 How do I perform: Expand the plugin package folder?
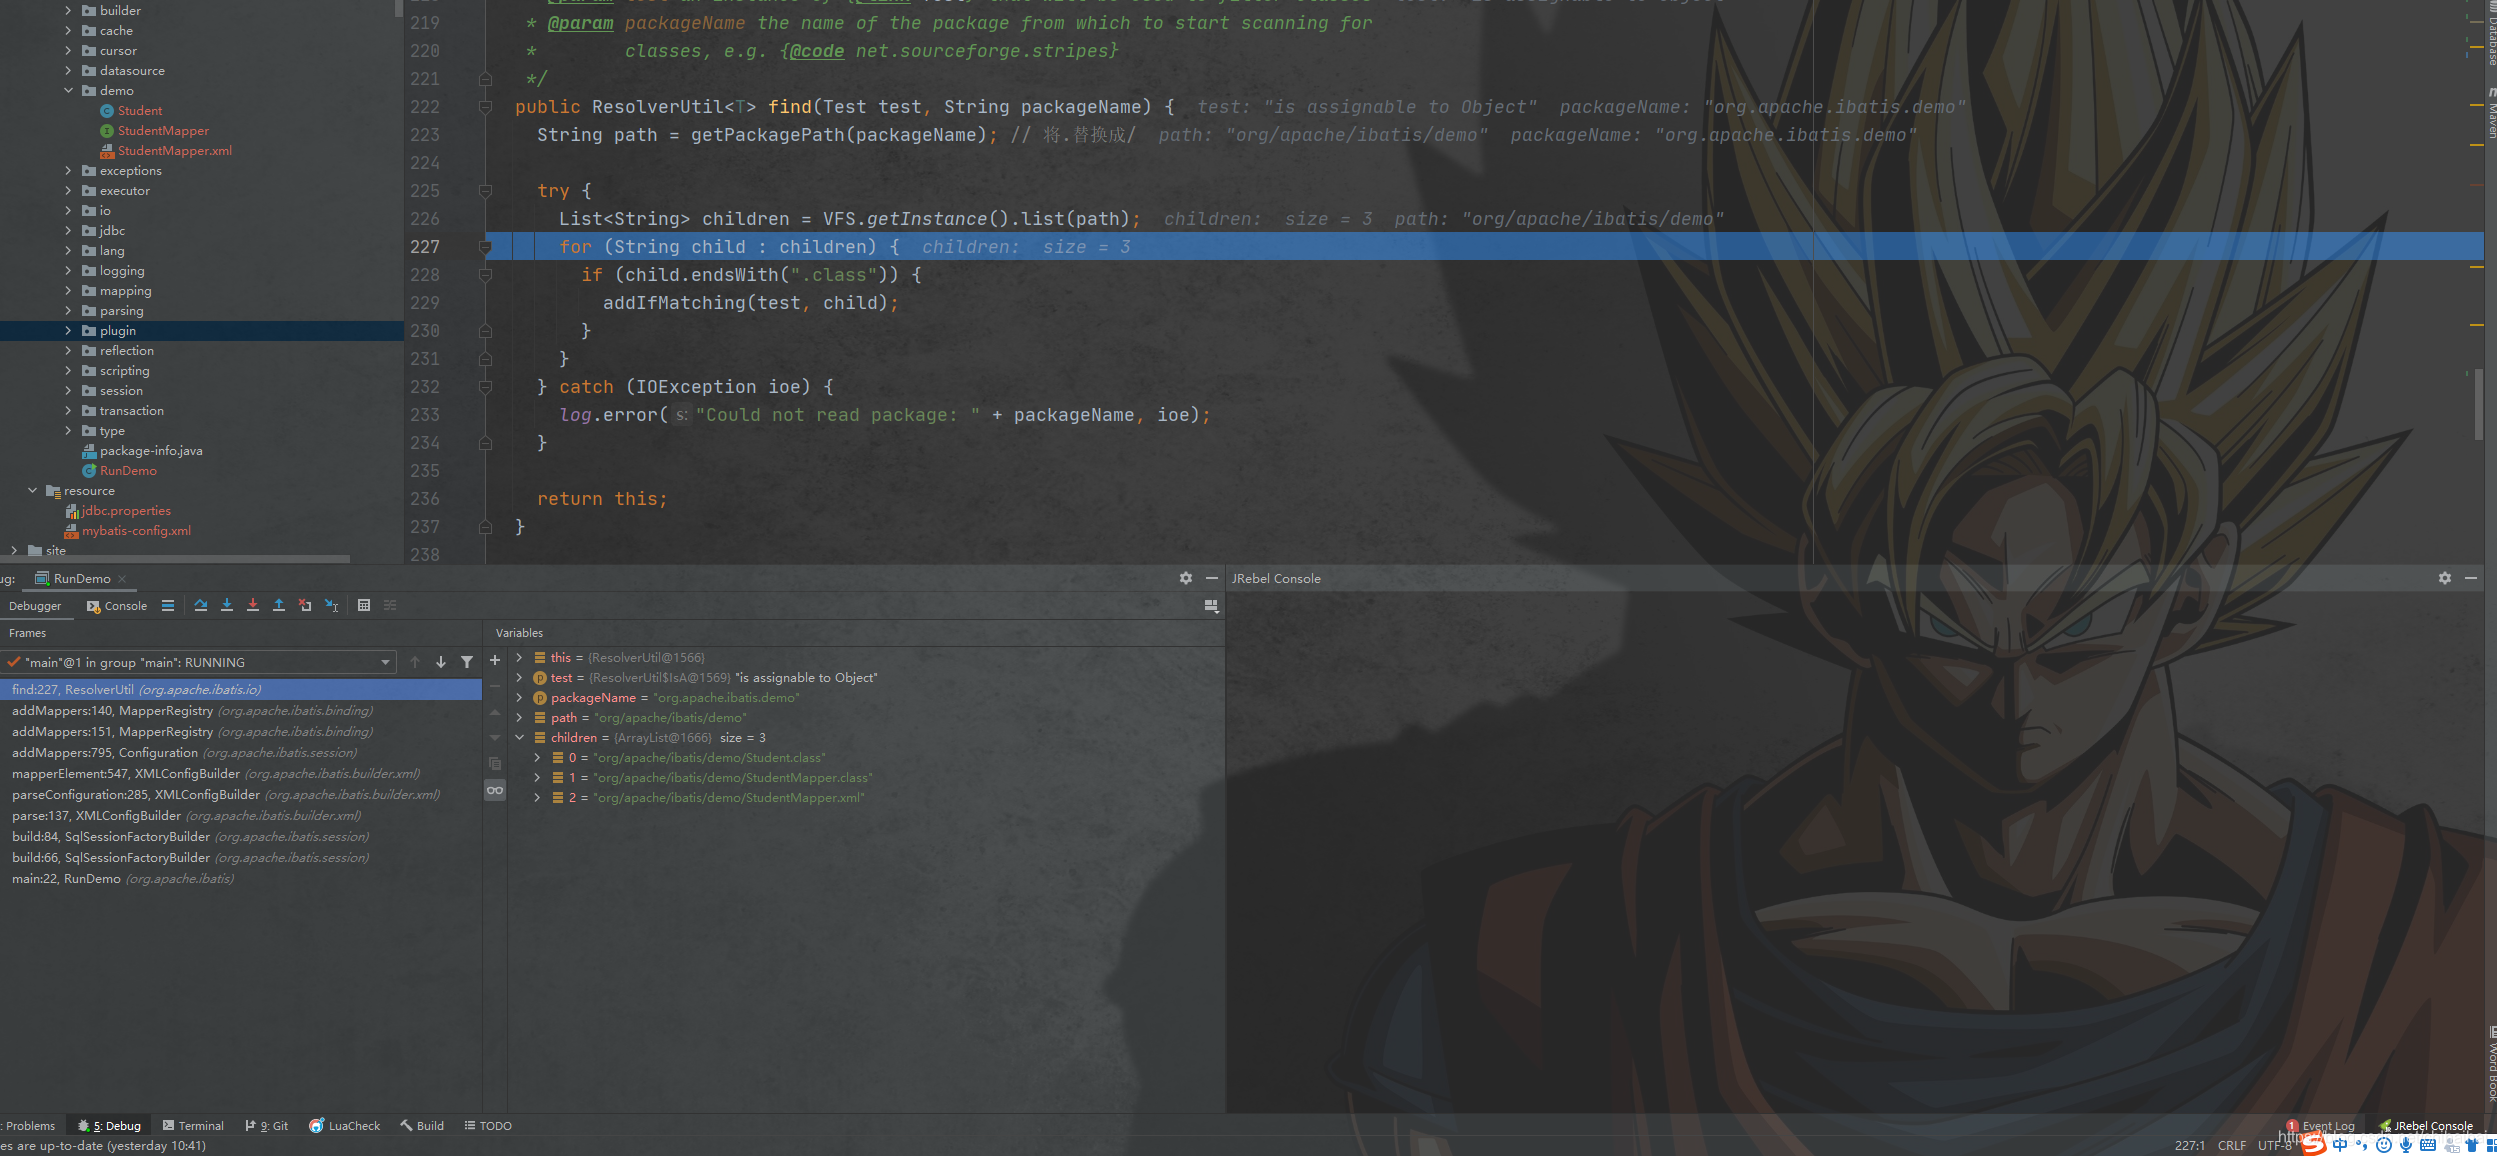pos(68,330)
